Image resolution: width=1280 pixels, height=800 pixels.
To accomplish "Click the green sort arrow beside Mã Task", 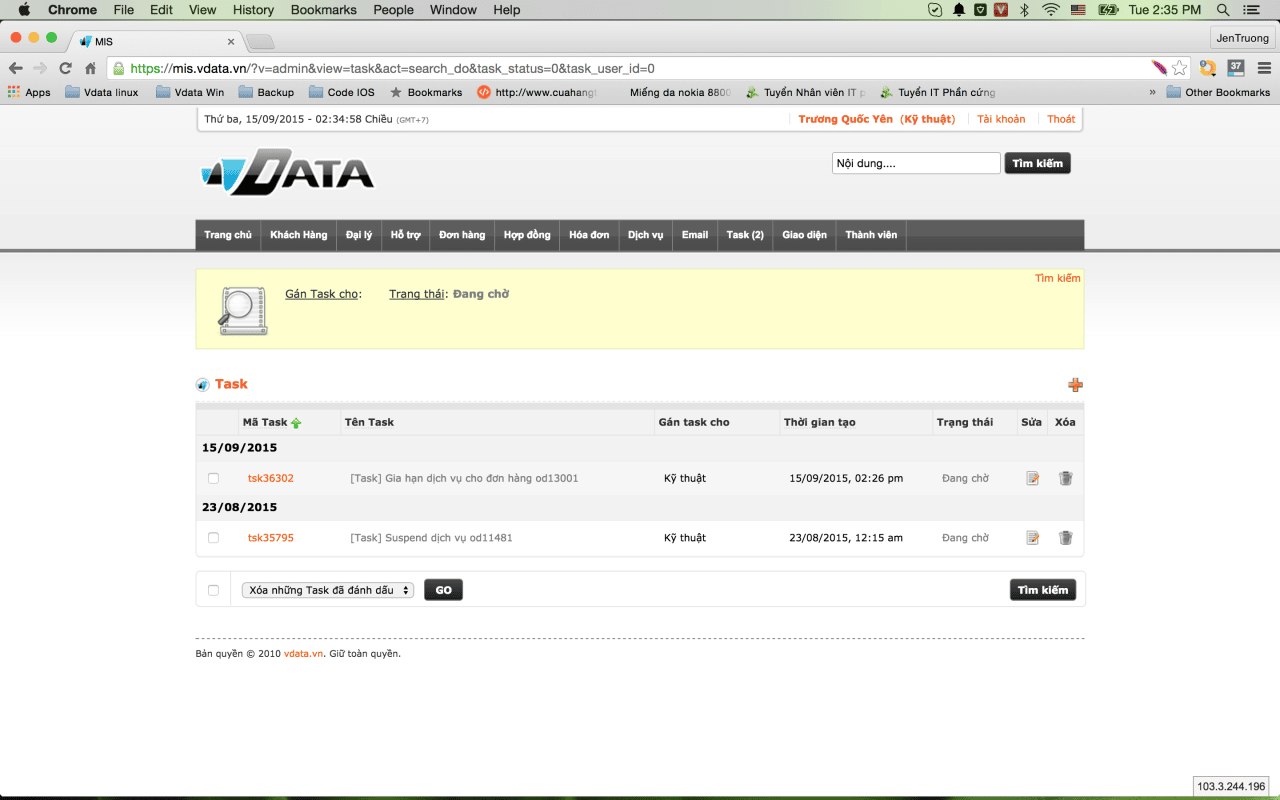I will (296, 423).
